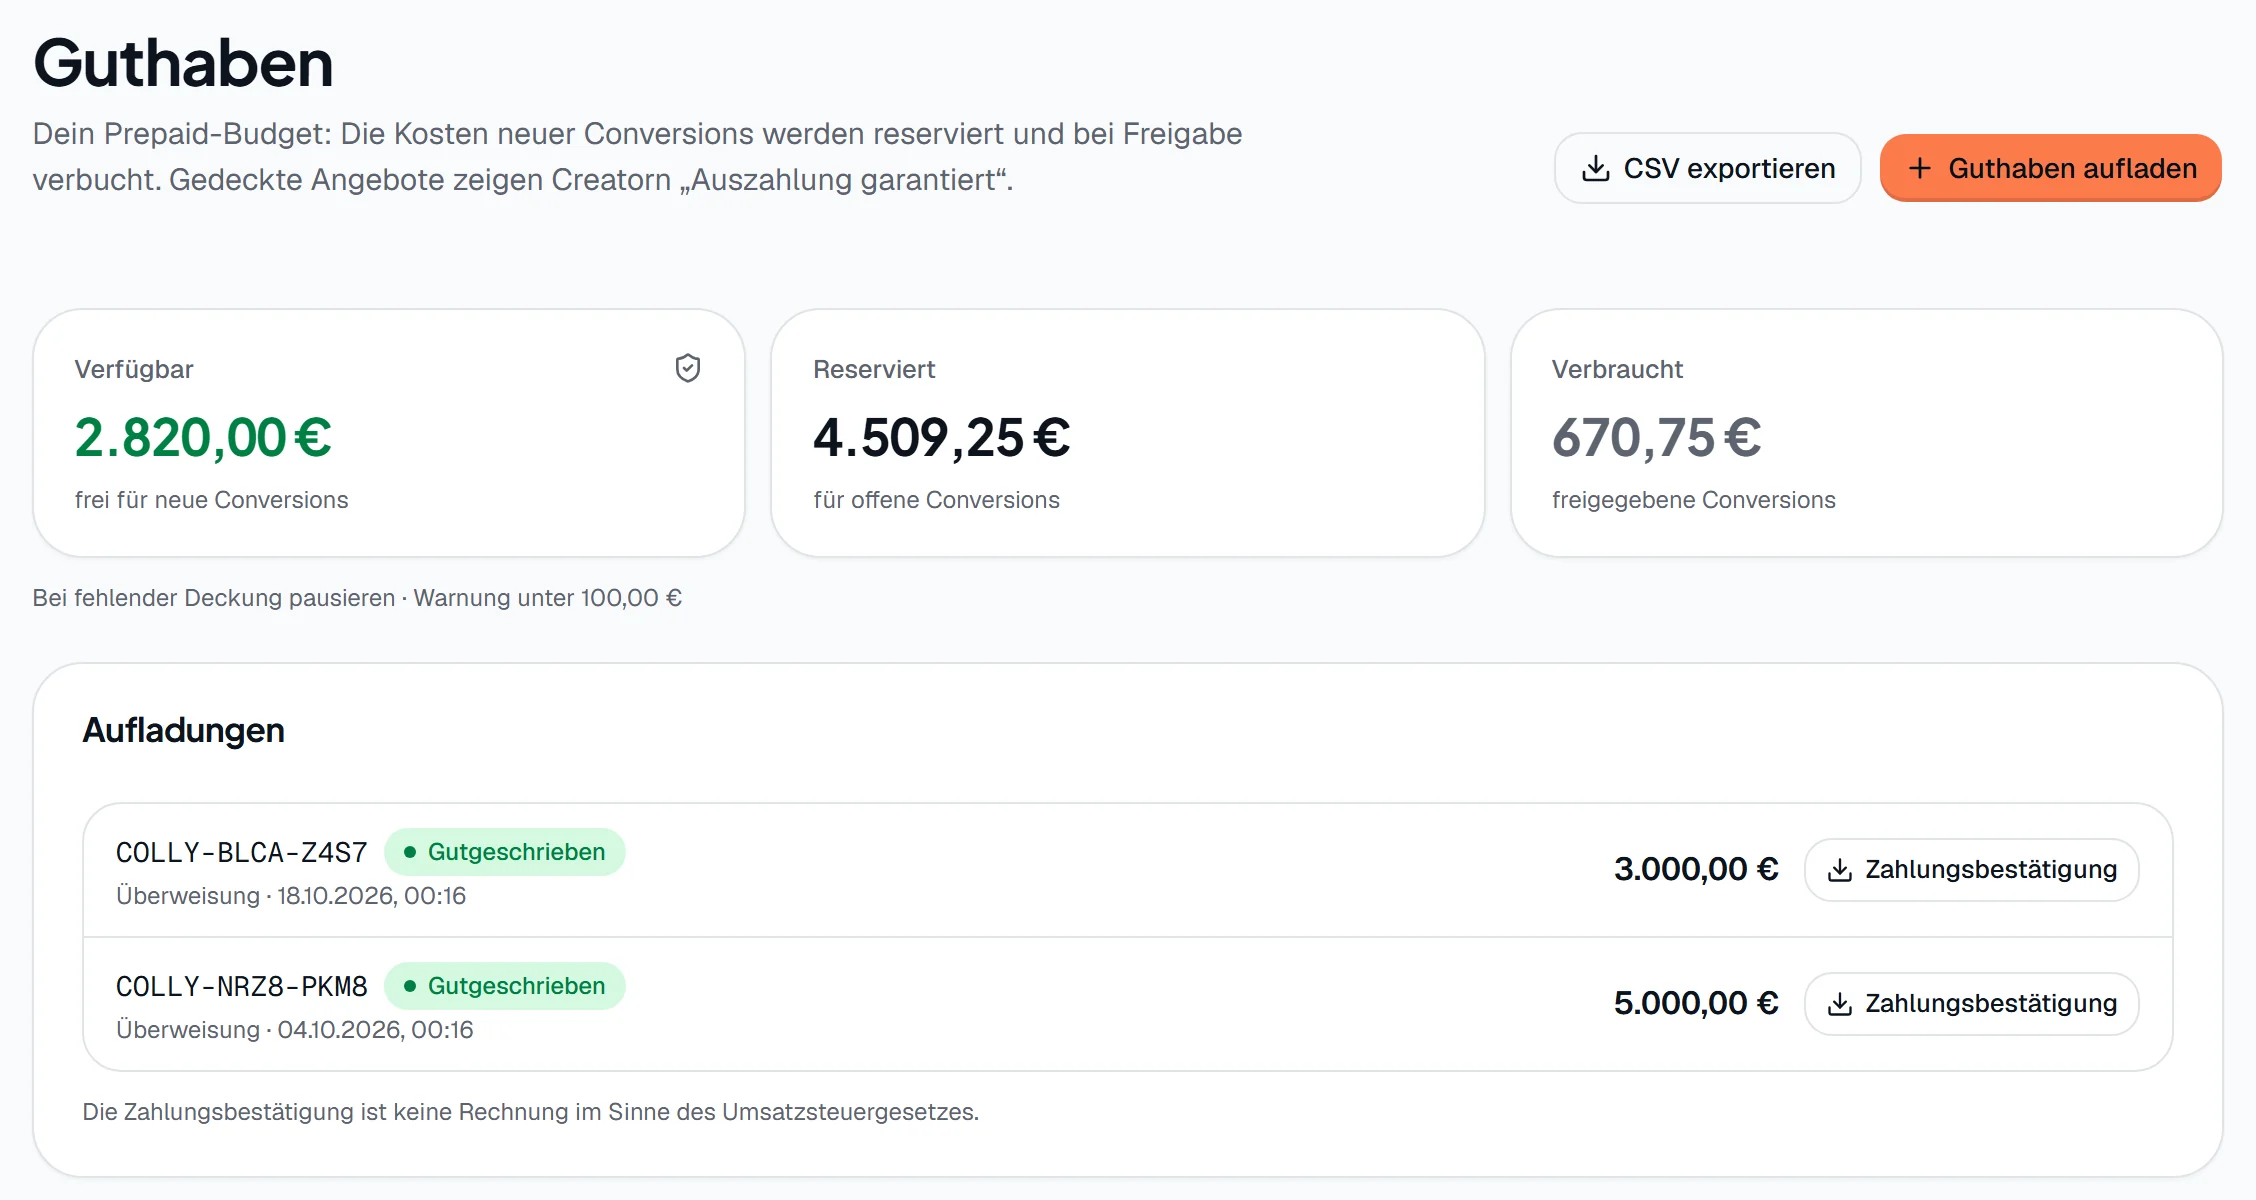Click the 'Aufladungen' section heading
Viewport: 2256px width, 1200px height.
tap(183, 730)
